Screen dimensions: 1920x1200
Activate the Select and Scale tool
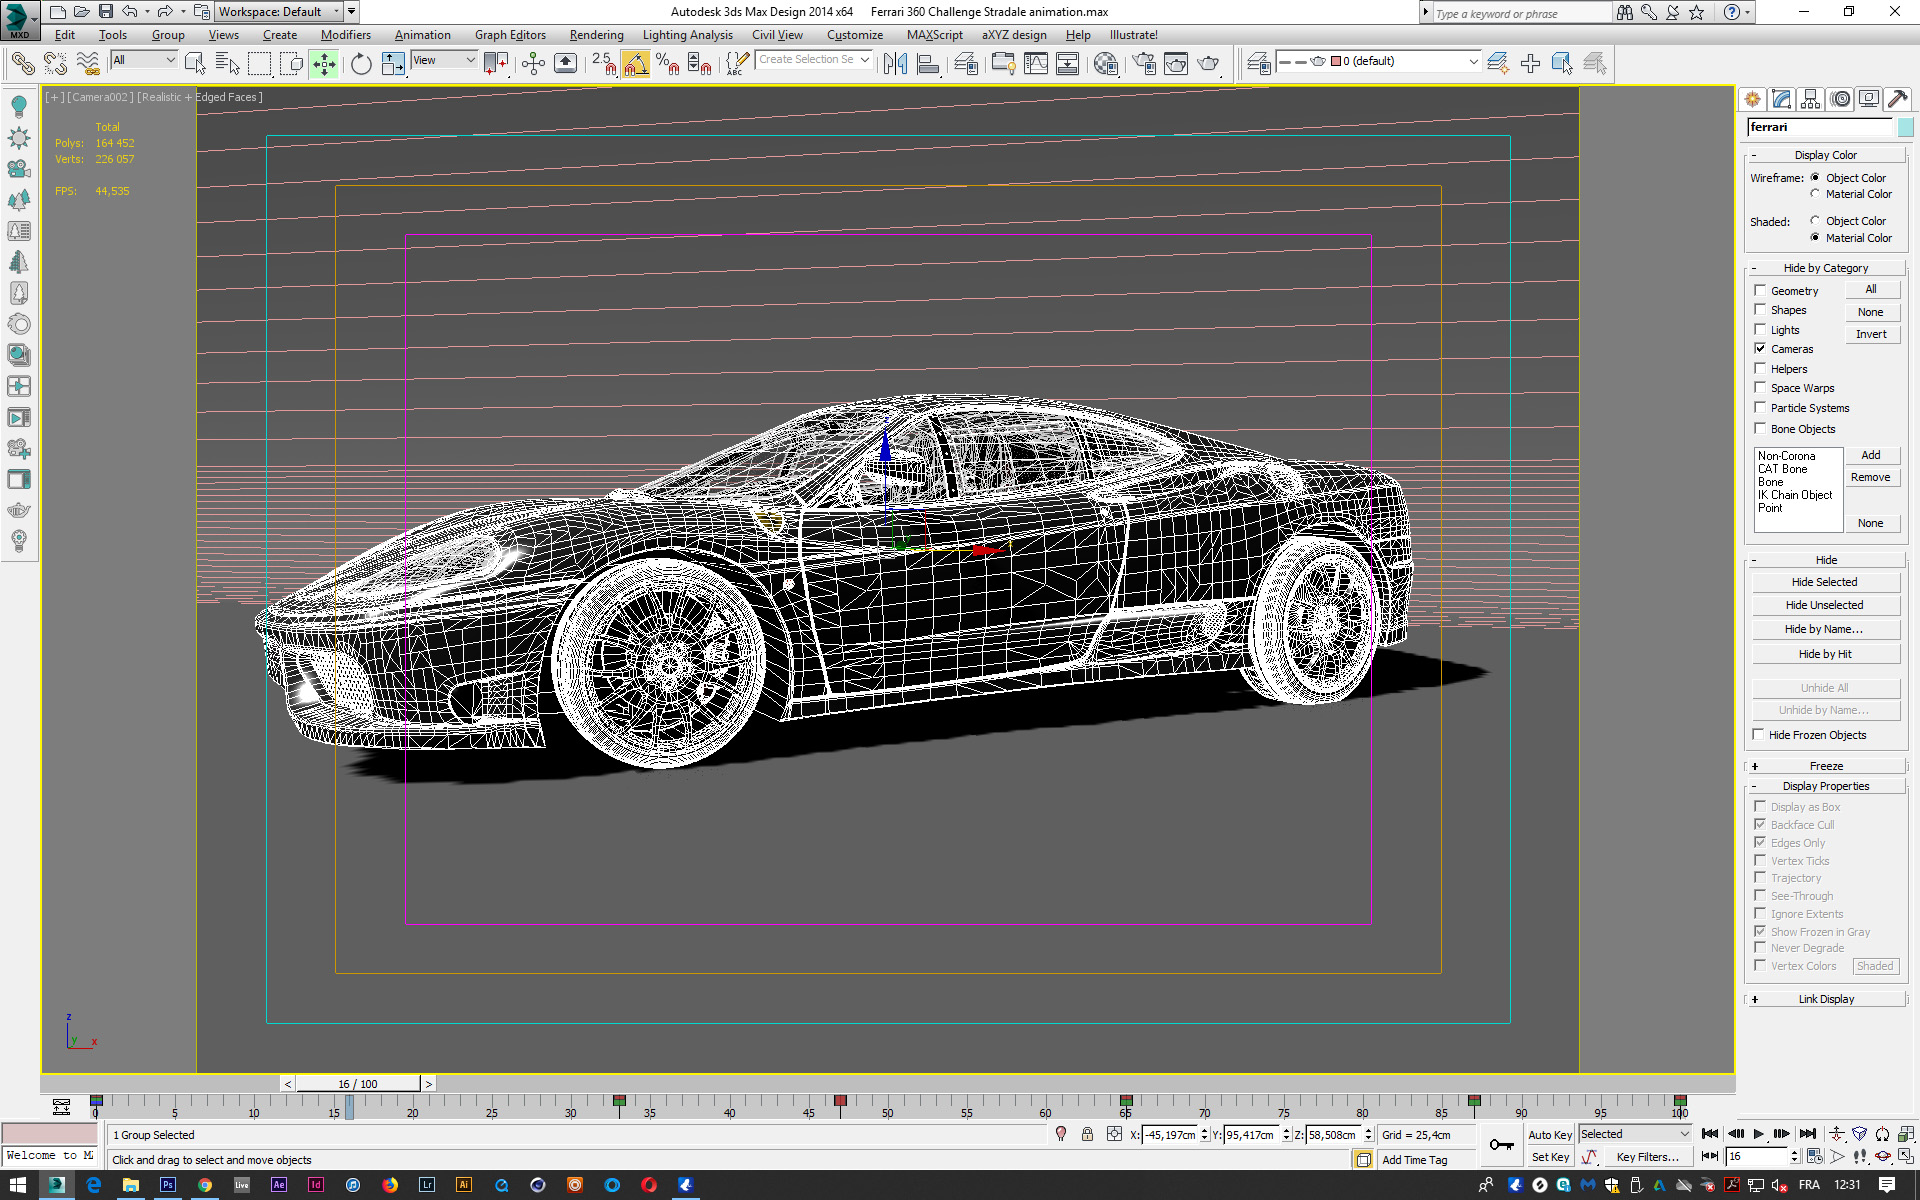click(393, 64)
